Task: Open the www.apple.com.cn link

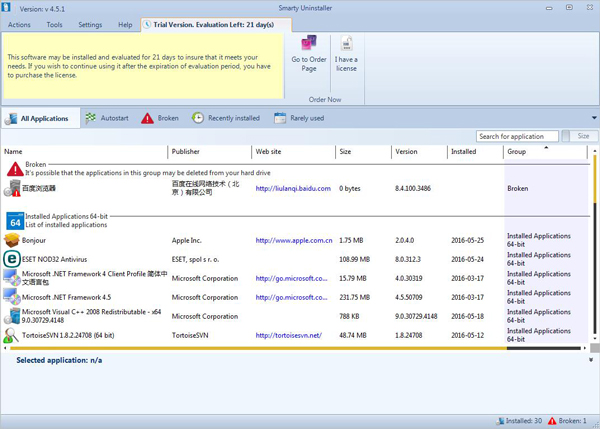Action: coord(294,240)
